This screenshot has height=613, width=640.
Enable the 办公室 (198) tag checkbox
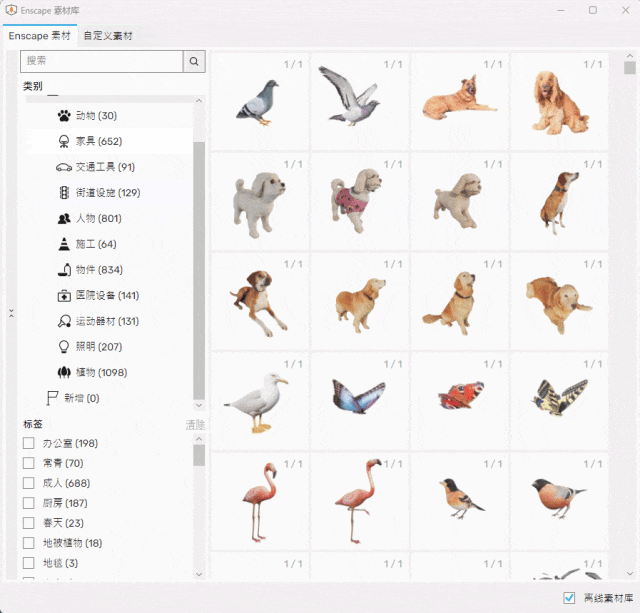click(x=29, y=443)
